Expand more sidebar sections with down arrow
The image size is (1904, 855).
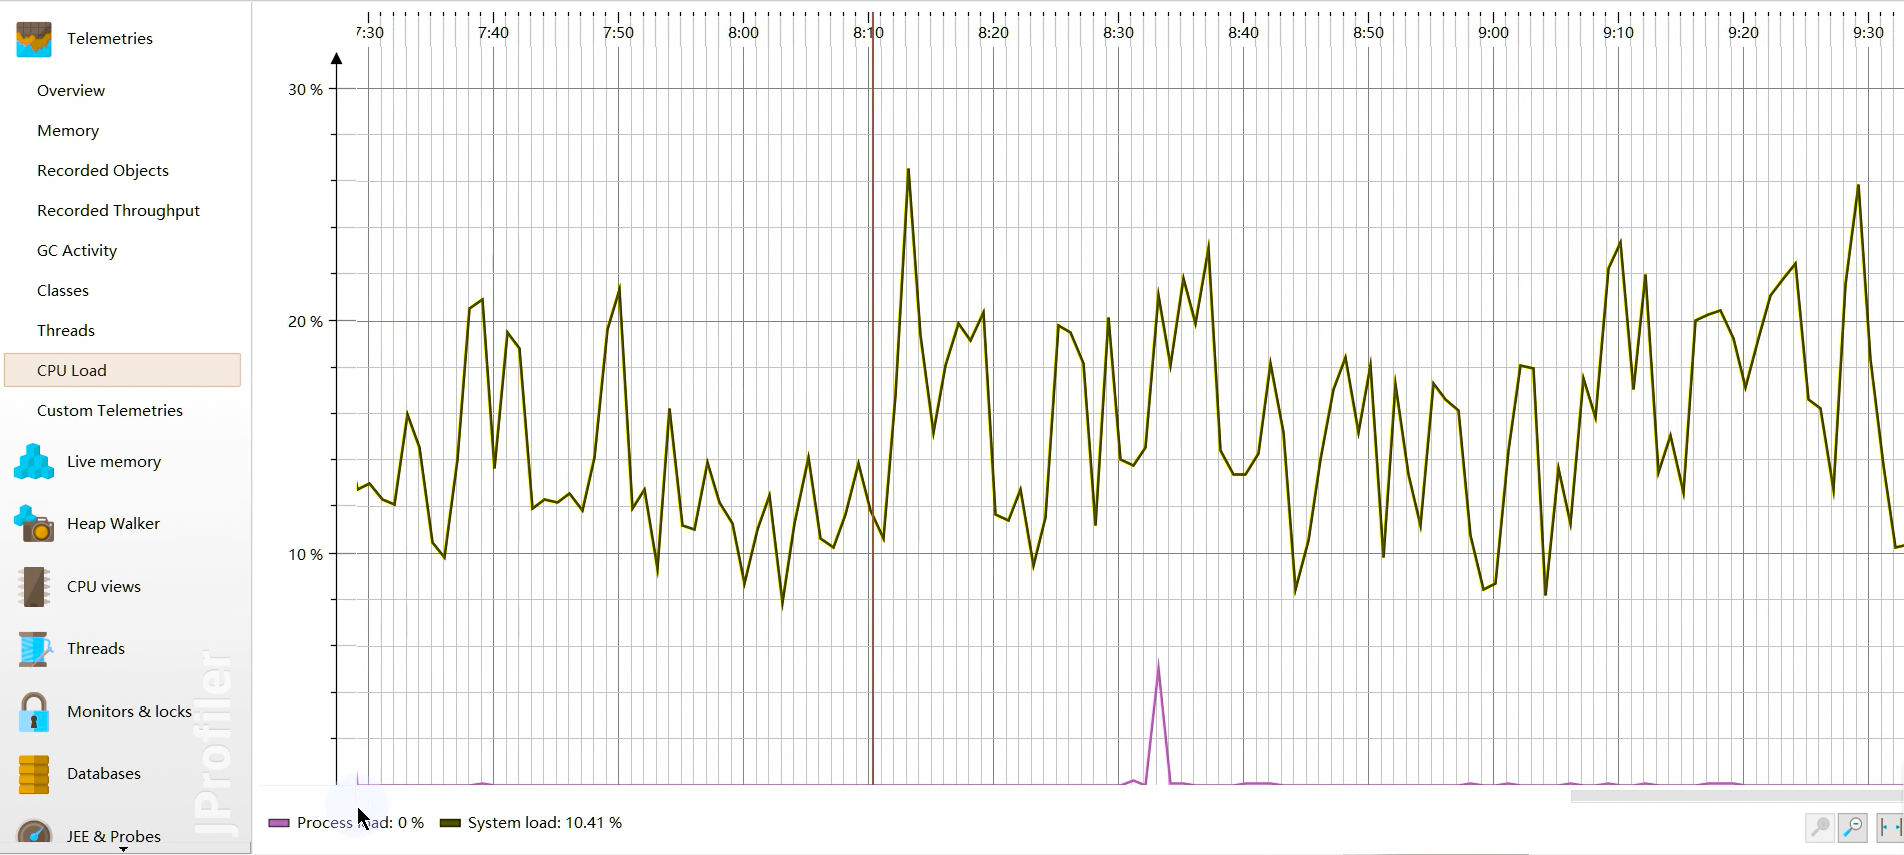coord(124,849)
